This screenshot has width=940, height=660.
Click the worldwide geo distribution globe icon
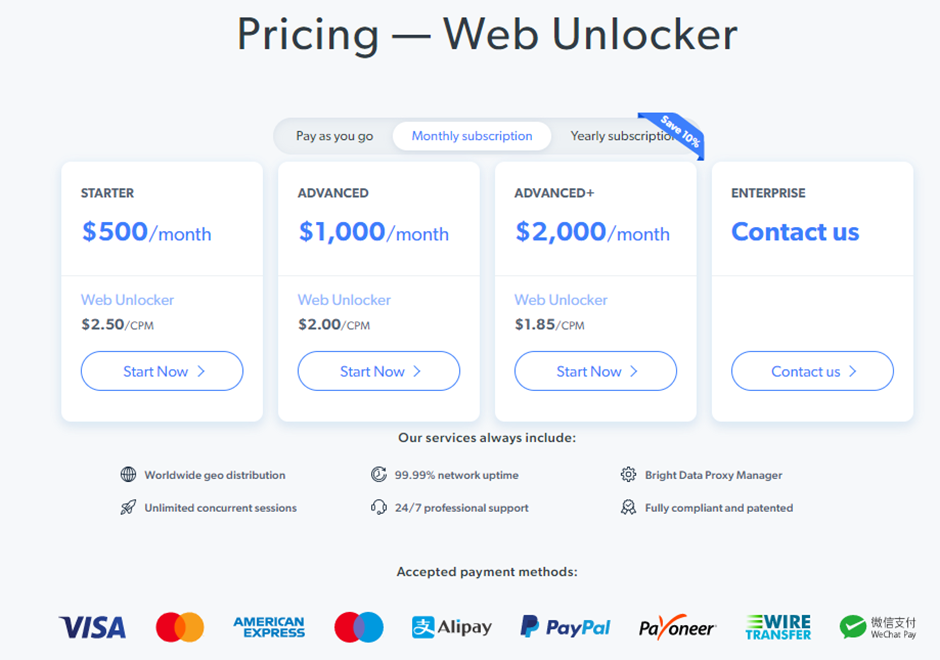(x=130, y=474)
